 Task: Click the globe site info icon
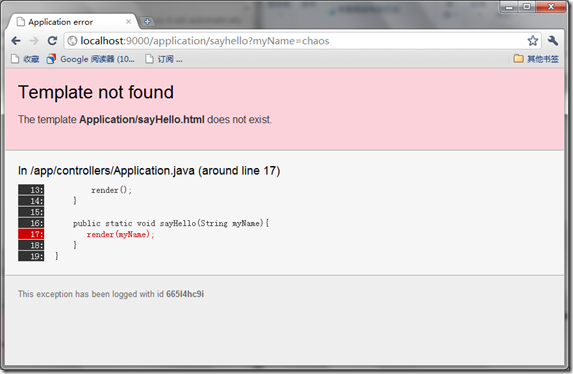[x=72, y=41]
